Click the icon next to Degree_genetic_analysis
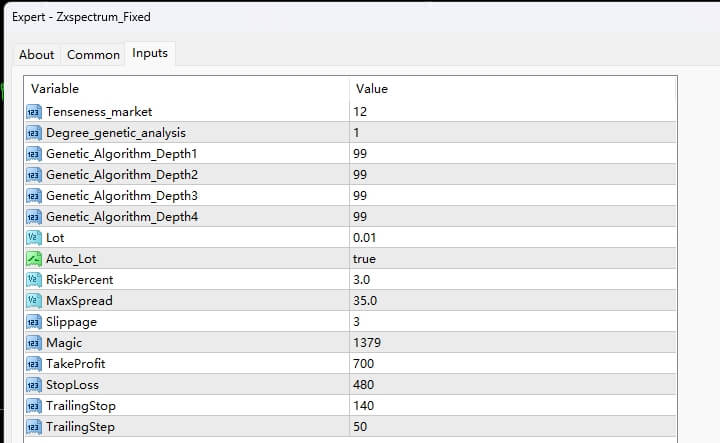Screen dimensions: 720x443 34,132
